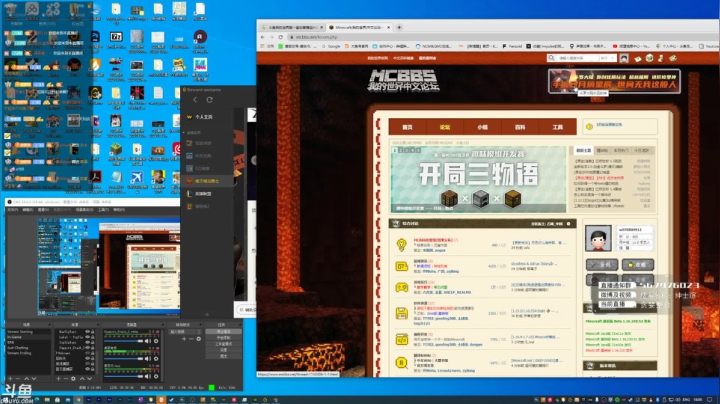The height and width of the screenshot is (404, 720).
Task: Move selected OBS scene down
Action: (34, 378)
